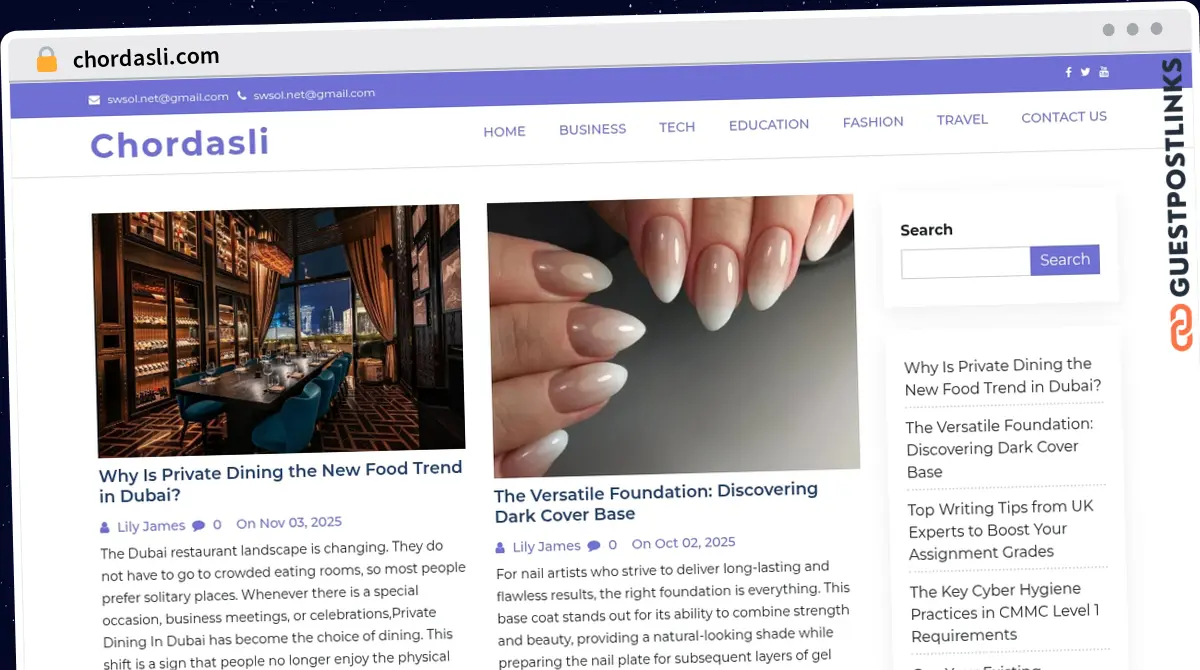
Task: Open the YouTube icon in the top bar
Action: point(1103,71)
